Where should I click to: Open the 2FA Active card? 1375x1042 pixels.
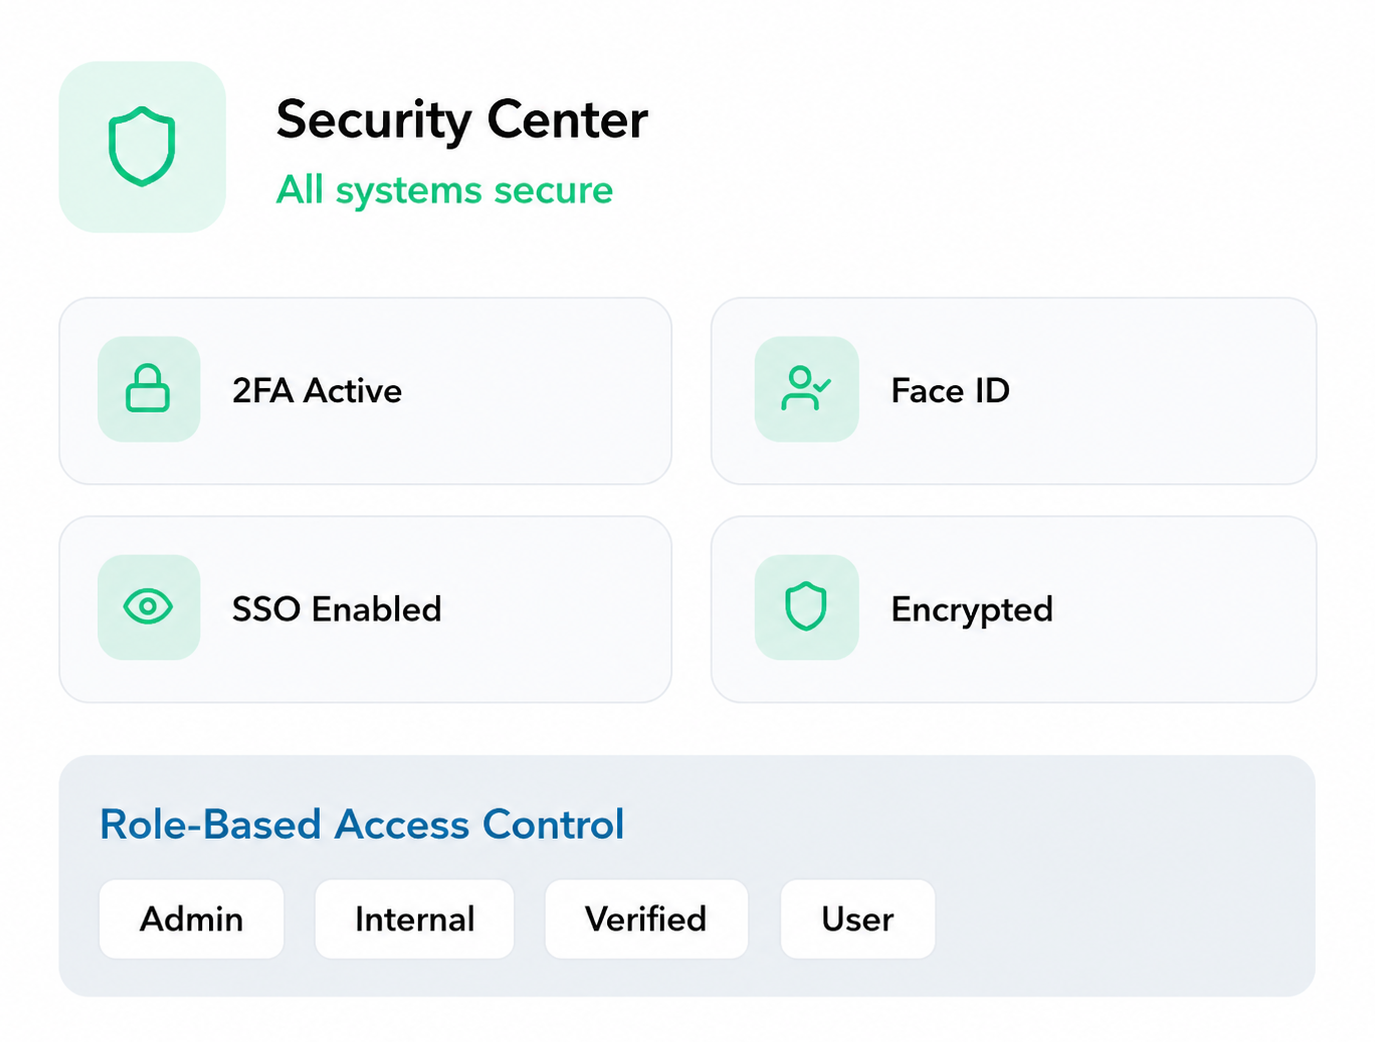(x=365, y=391)
